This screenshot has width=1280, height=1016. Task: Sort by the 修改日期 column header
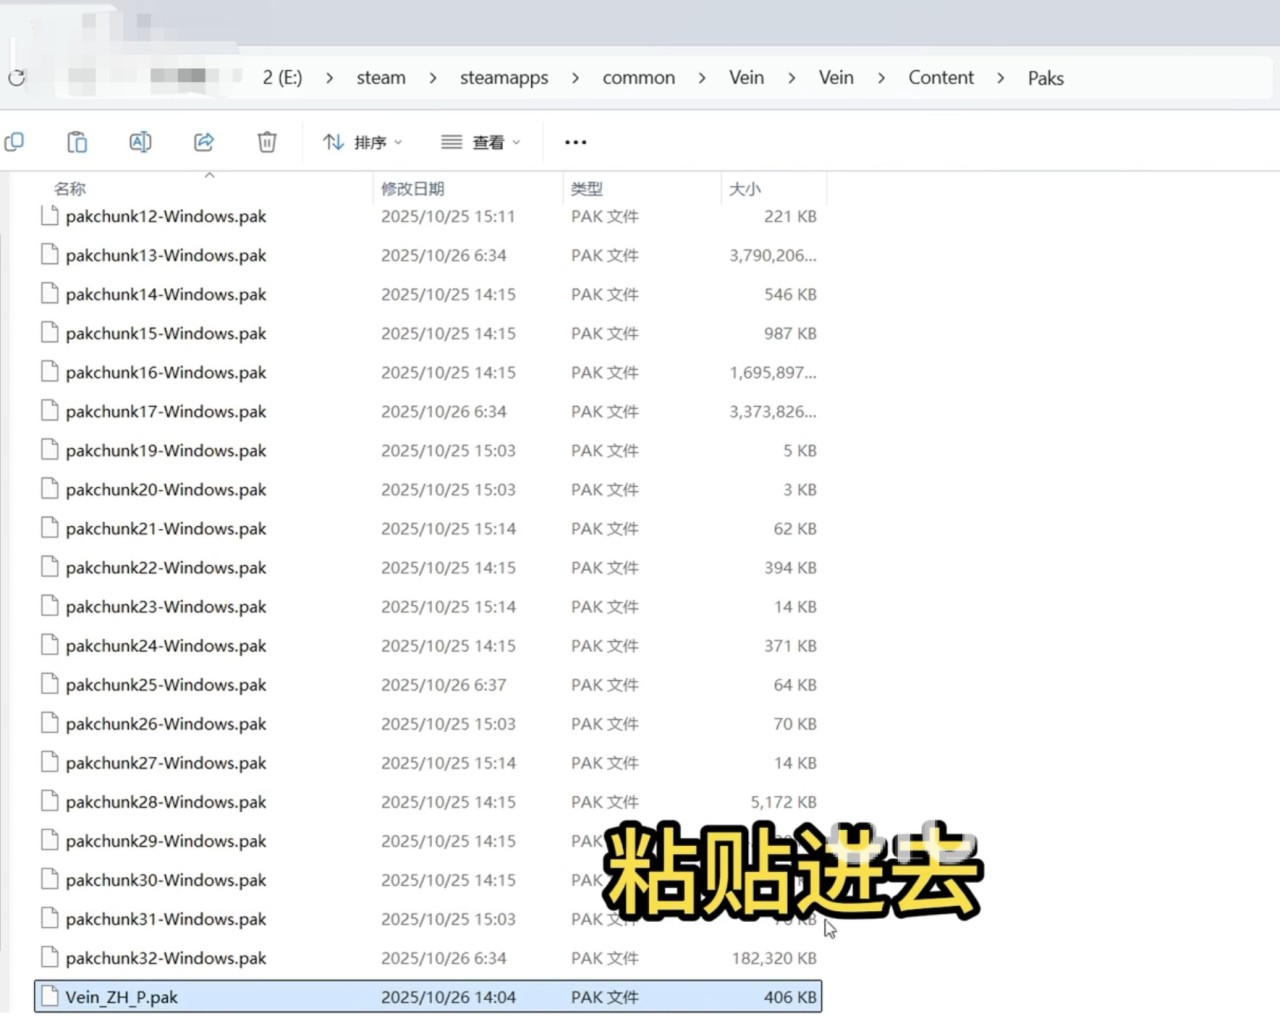tap(412, 189)
